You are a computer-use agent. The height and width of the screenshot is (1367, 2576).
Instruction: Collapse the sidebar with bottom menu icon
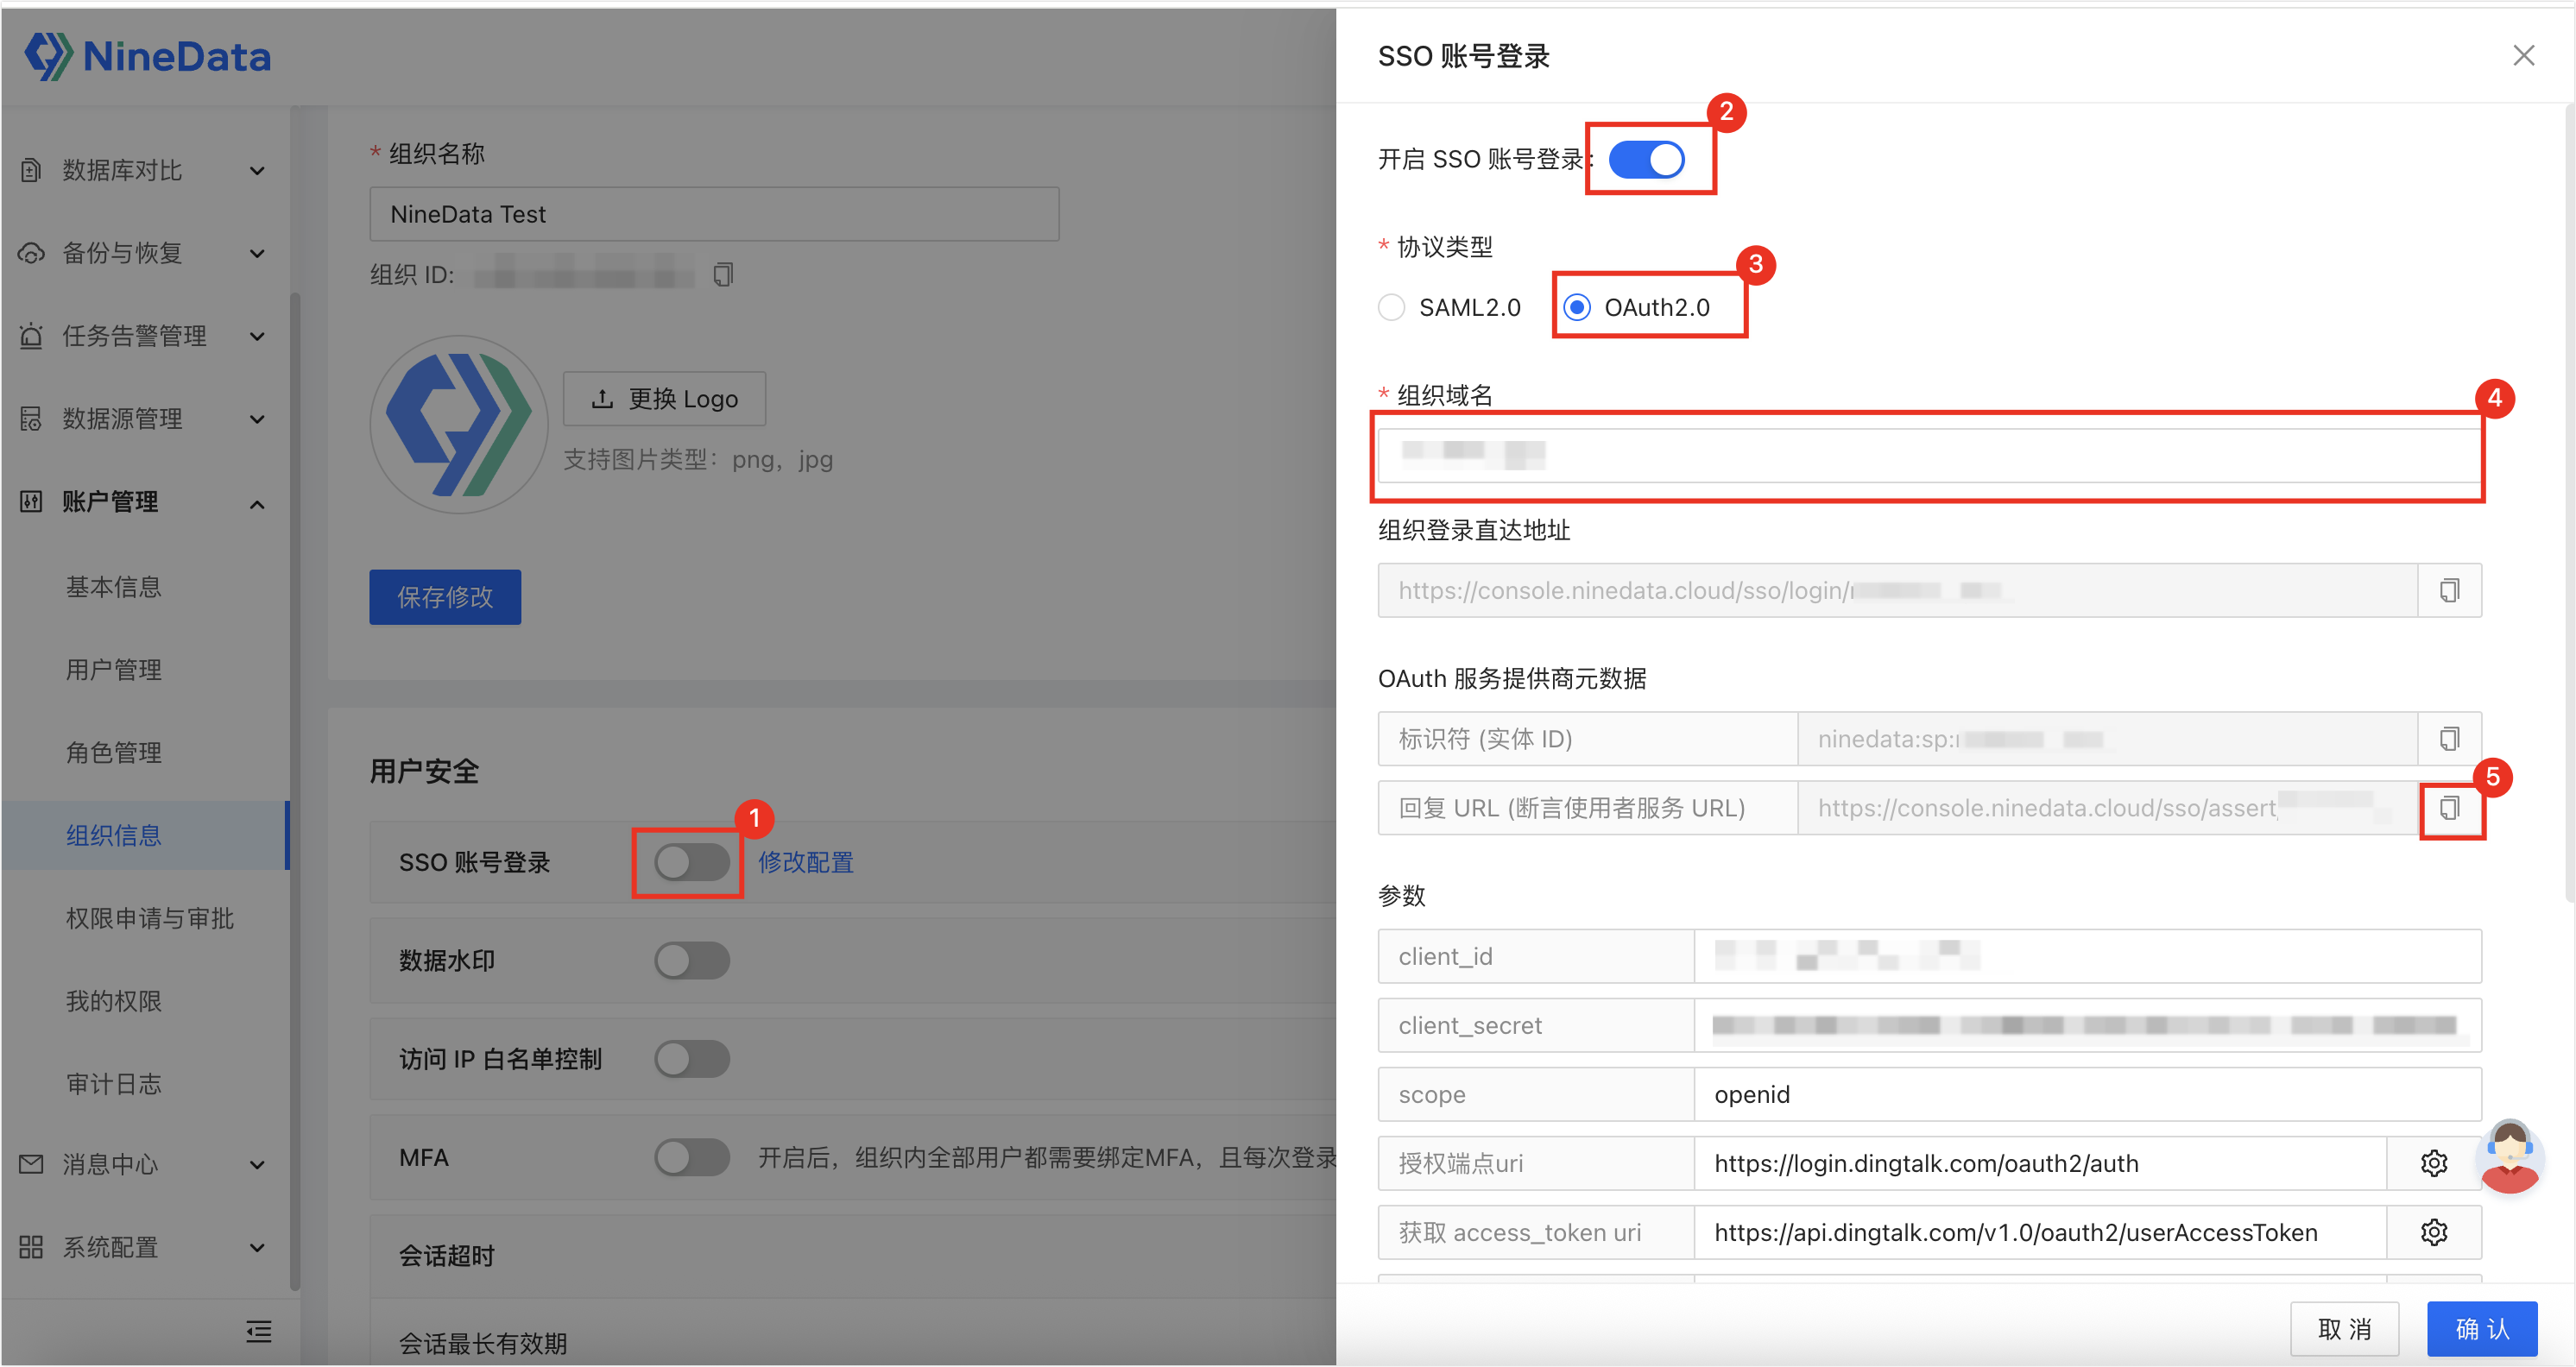258,1331
